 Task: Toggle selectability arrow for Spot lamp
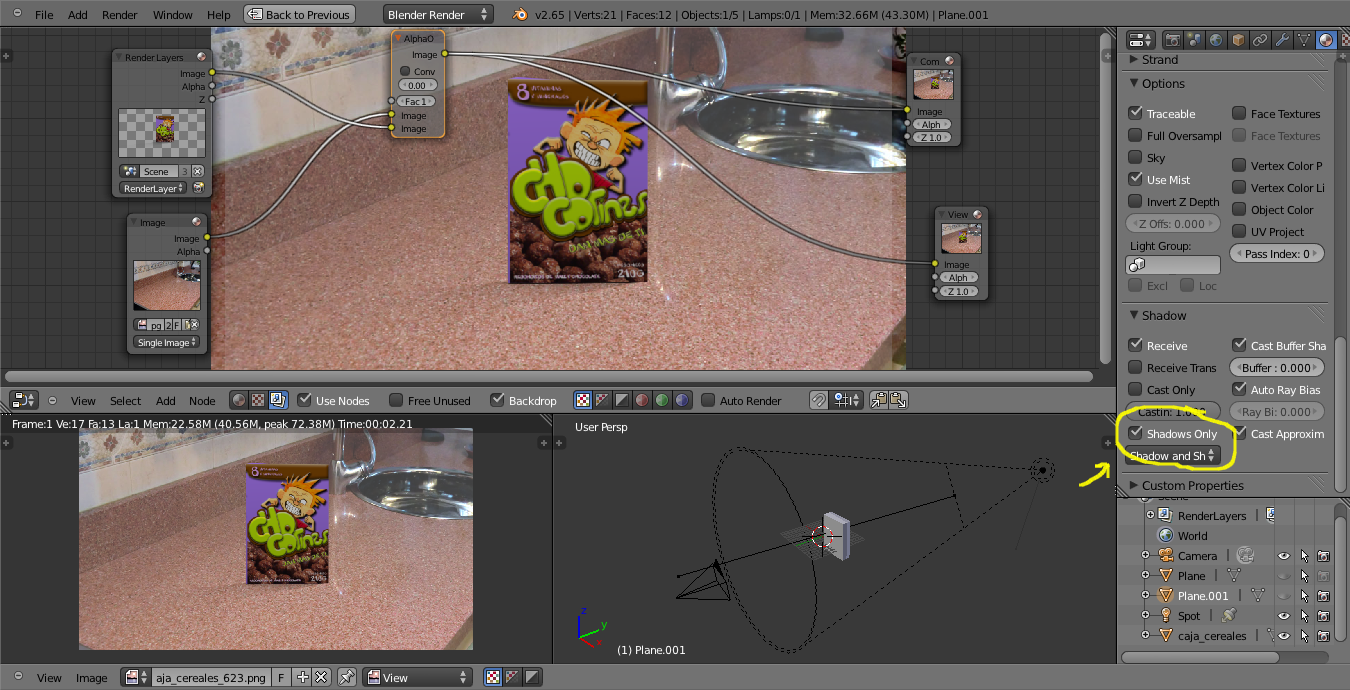(x=1304, y=616)
